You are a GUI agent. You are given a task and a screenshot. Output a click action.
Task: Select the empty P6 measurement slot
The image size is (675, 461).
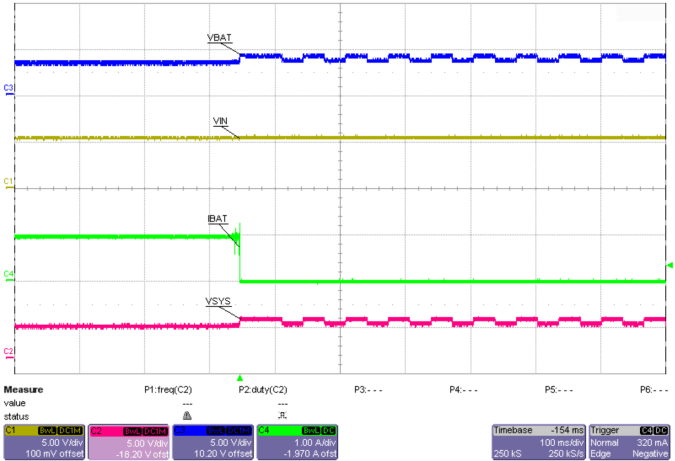653,390
